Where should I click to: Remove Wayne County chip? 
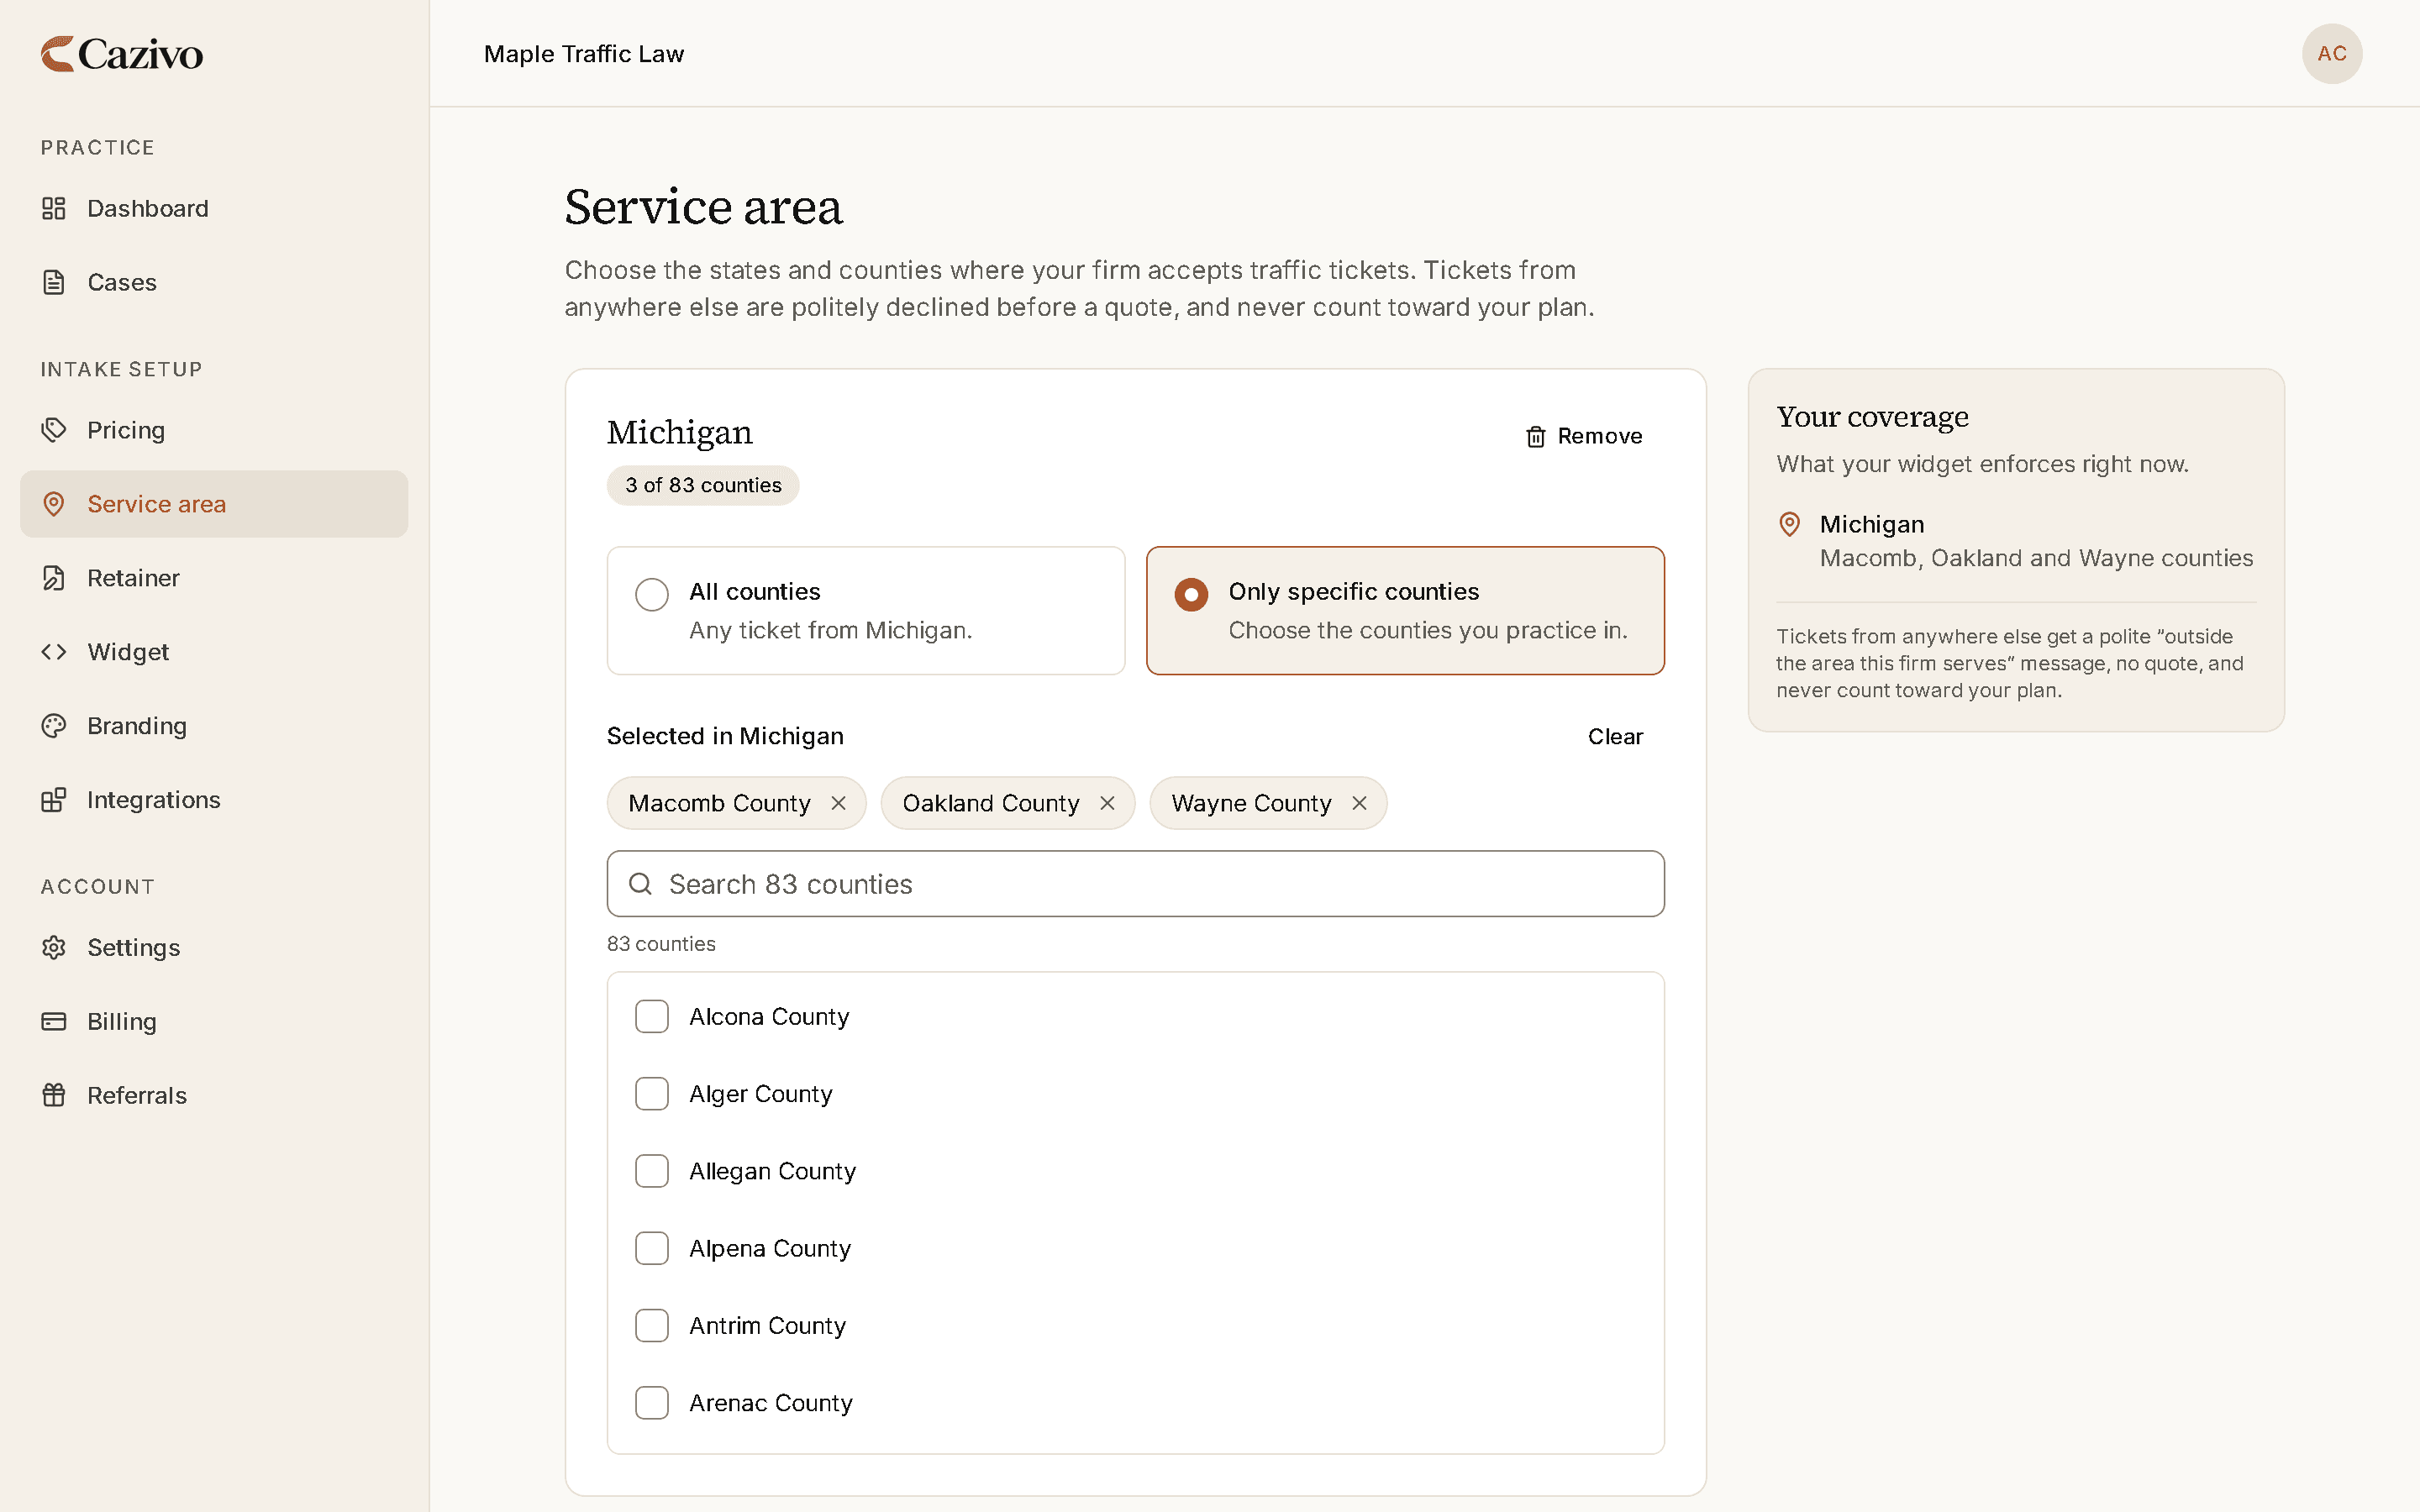(1359, 803)
